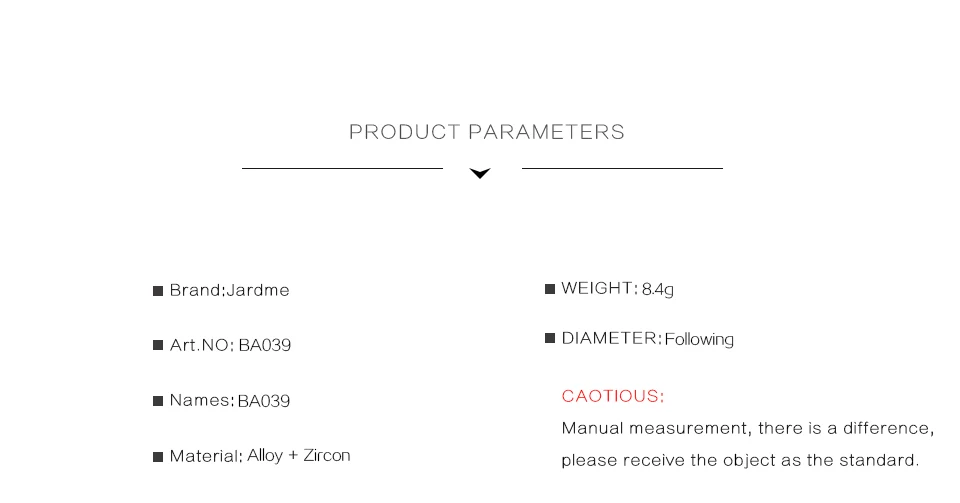Click the PRODUCT PARAMETERS heading
Screen dimensions: 960x503
(x=487, y=132)
